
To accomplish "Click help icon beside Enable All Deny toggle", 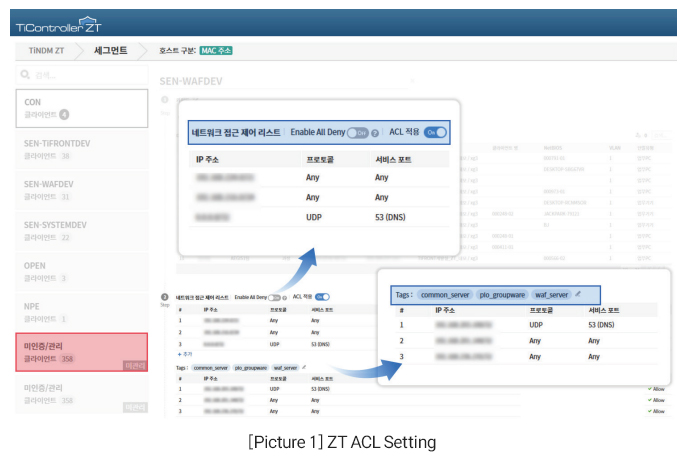I will point(375,132).
